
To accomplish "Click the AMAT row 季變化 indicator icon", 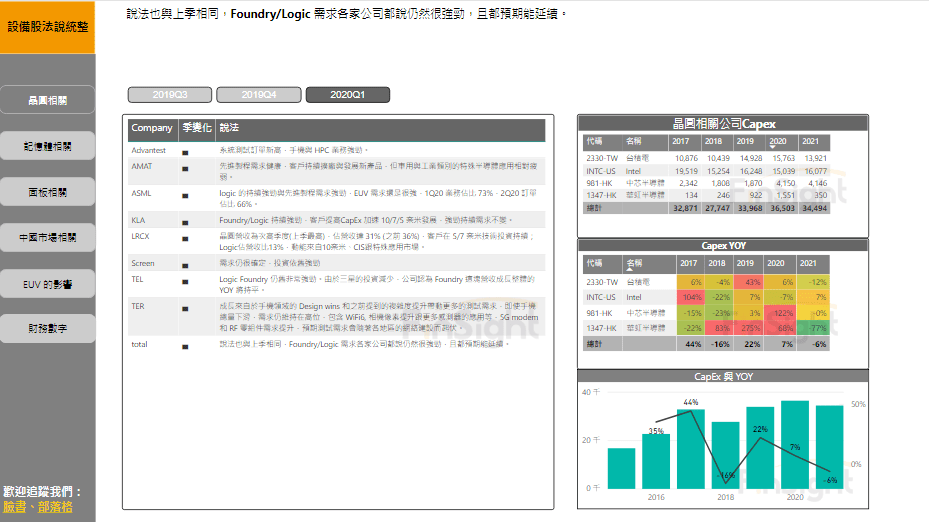I will 185,168.
